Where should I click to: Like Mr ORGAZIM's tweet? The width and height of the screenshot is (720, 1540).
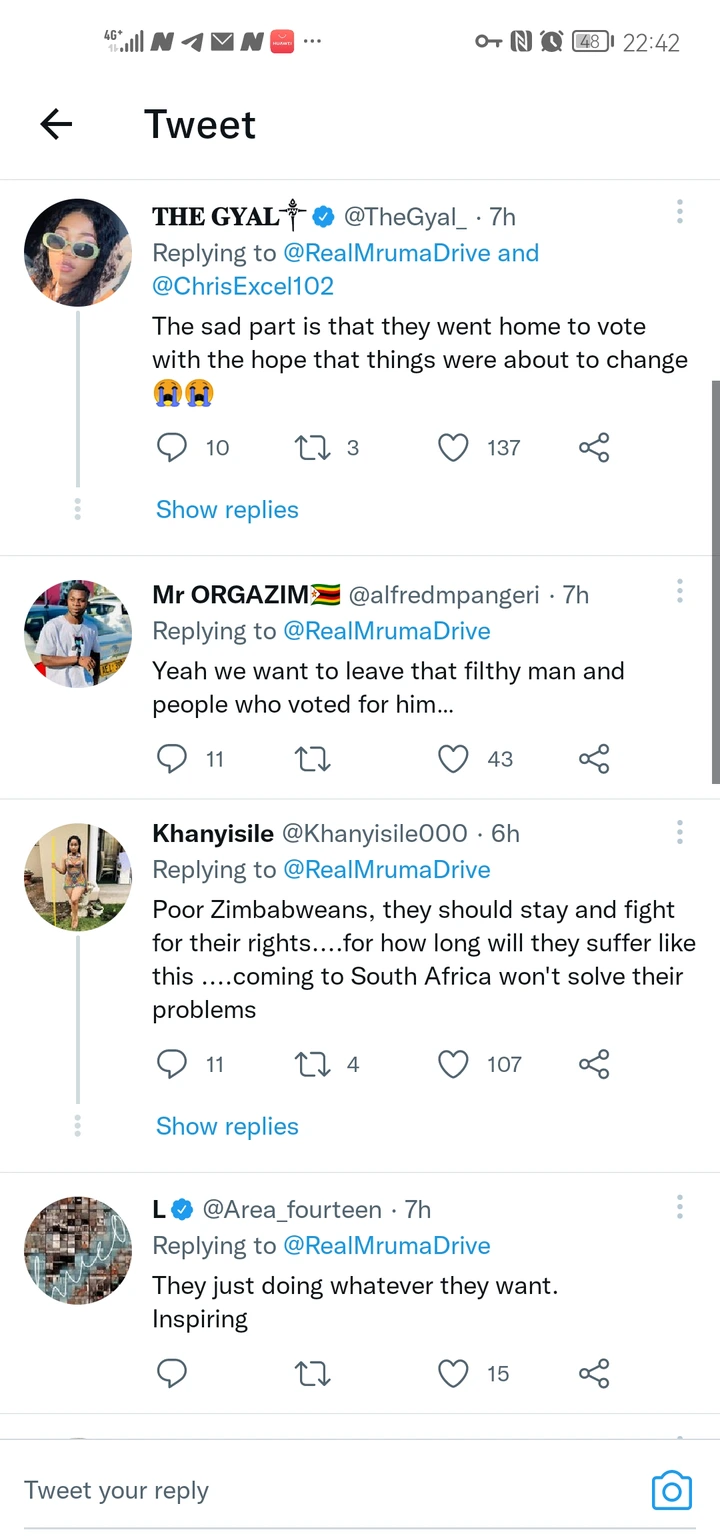point(454,759)
